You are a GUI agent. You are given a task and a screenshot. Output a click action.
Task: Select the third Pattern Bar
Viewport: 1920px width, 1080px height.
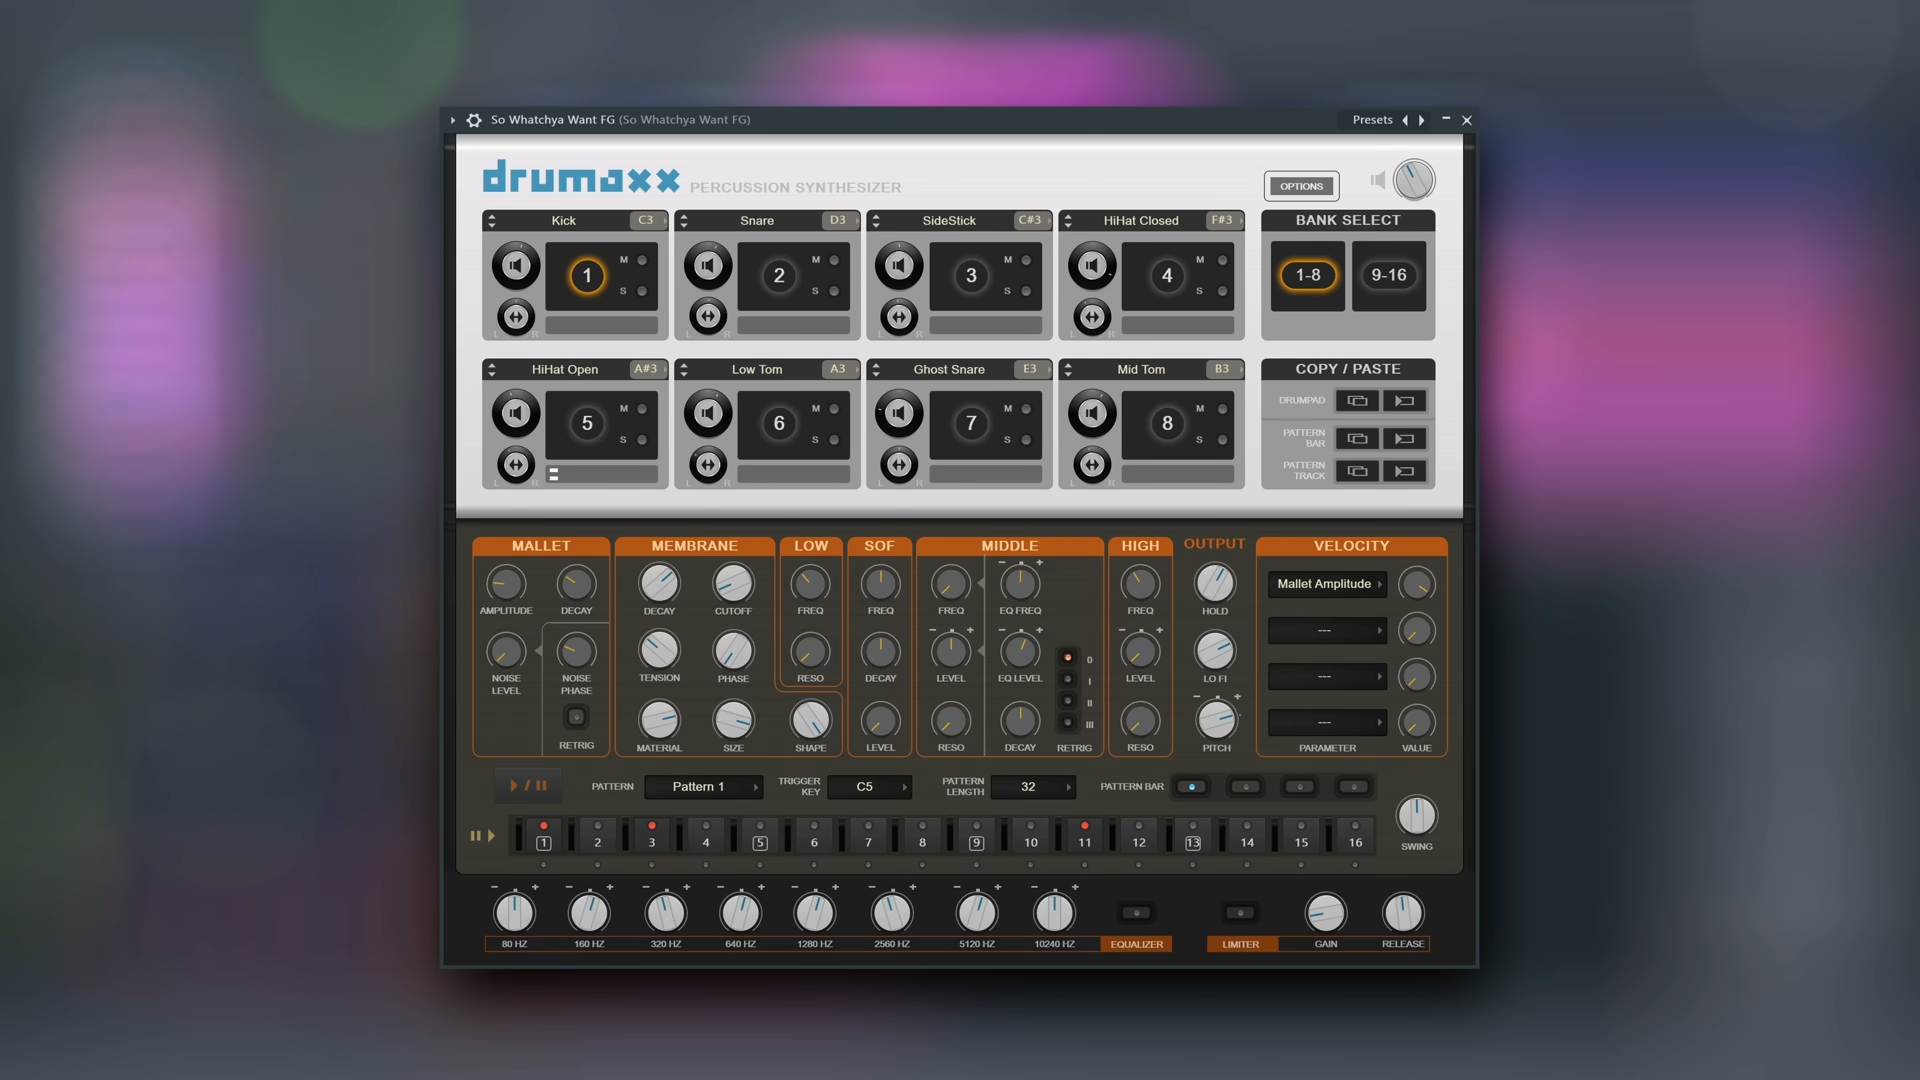pos(1299,787)
